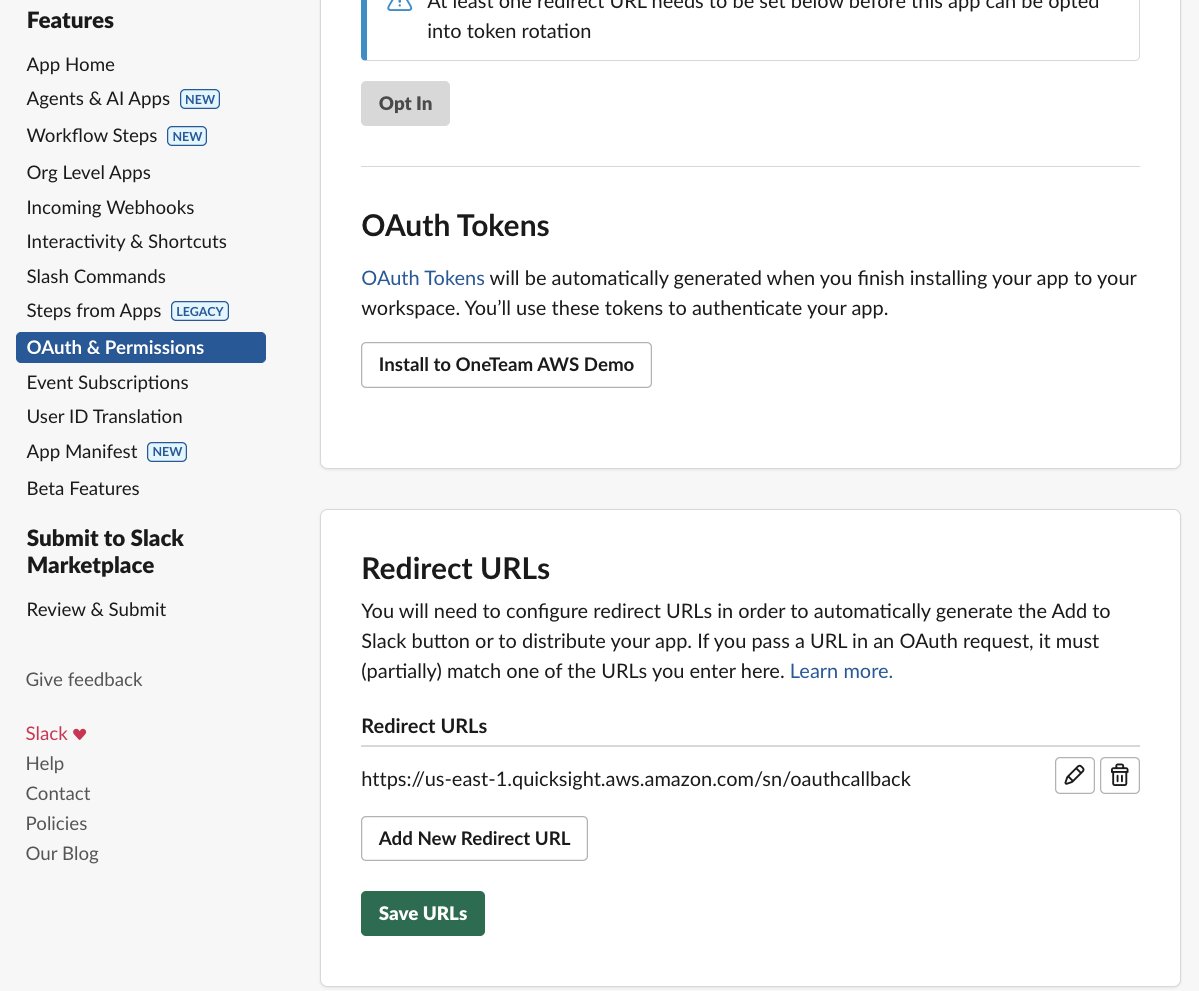Click the warning triangle icon above Opt In
Viewport: 1199px width, 991px height.
pyautogui.click(x=399, y=6)
